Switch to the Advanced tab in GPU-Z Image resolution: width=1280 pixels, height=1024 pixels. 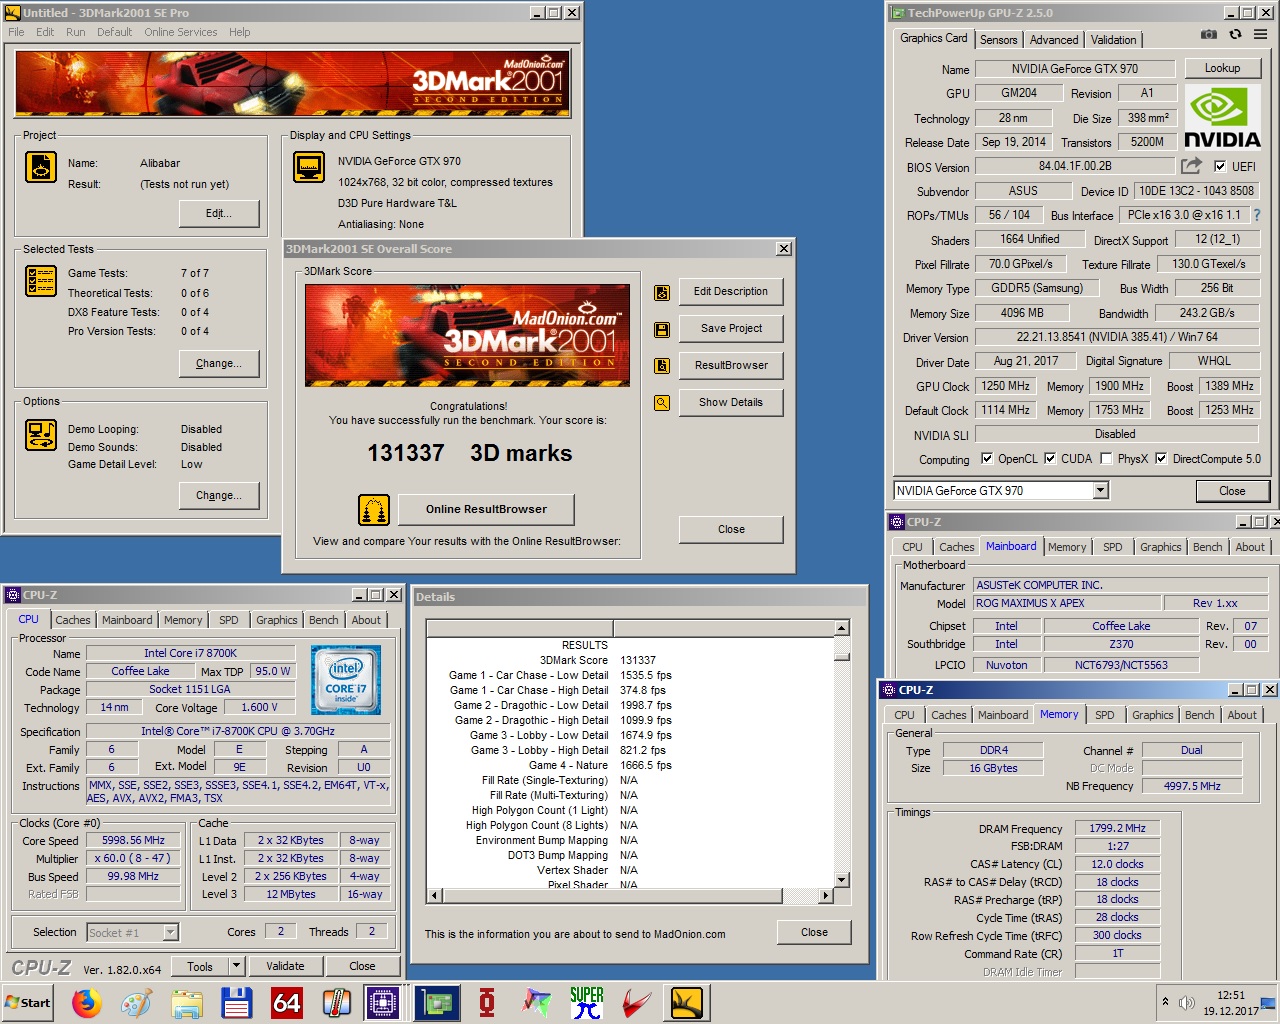click(1054, 40)
